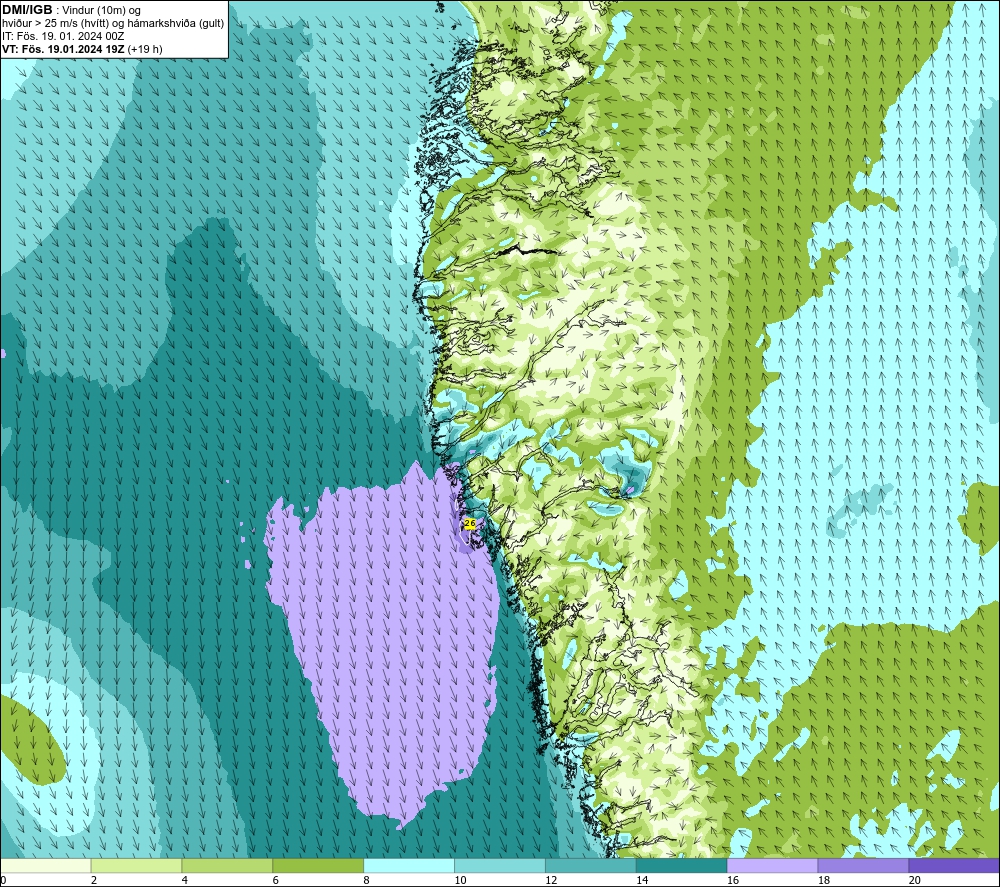Click the 12–14 m/s teal legend swatch
1000x887 pixels.
point(591,865)
